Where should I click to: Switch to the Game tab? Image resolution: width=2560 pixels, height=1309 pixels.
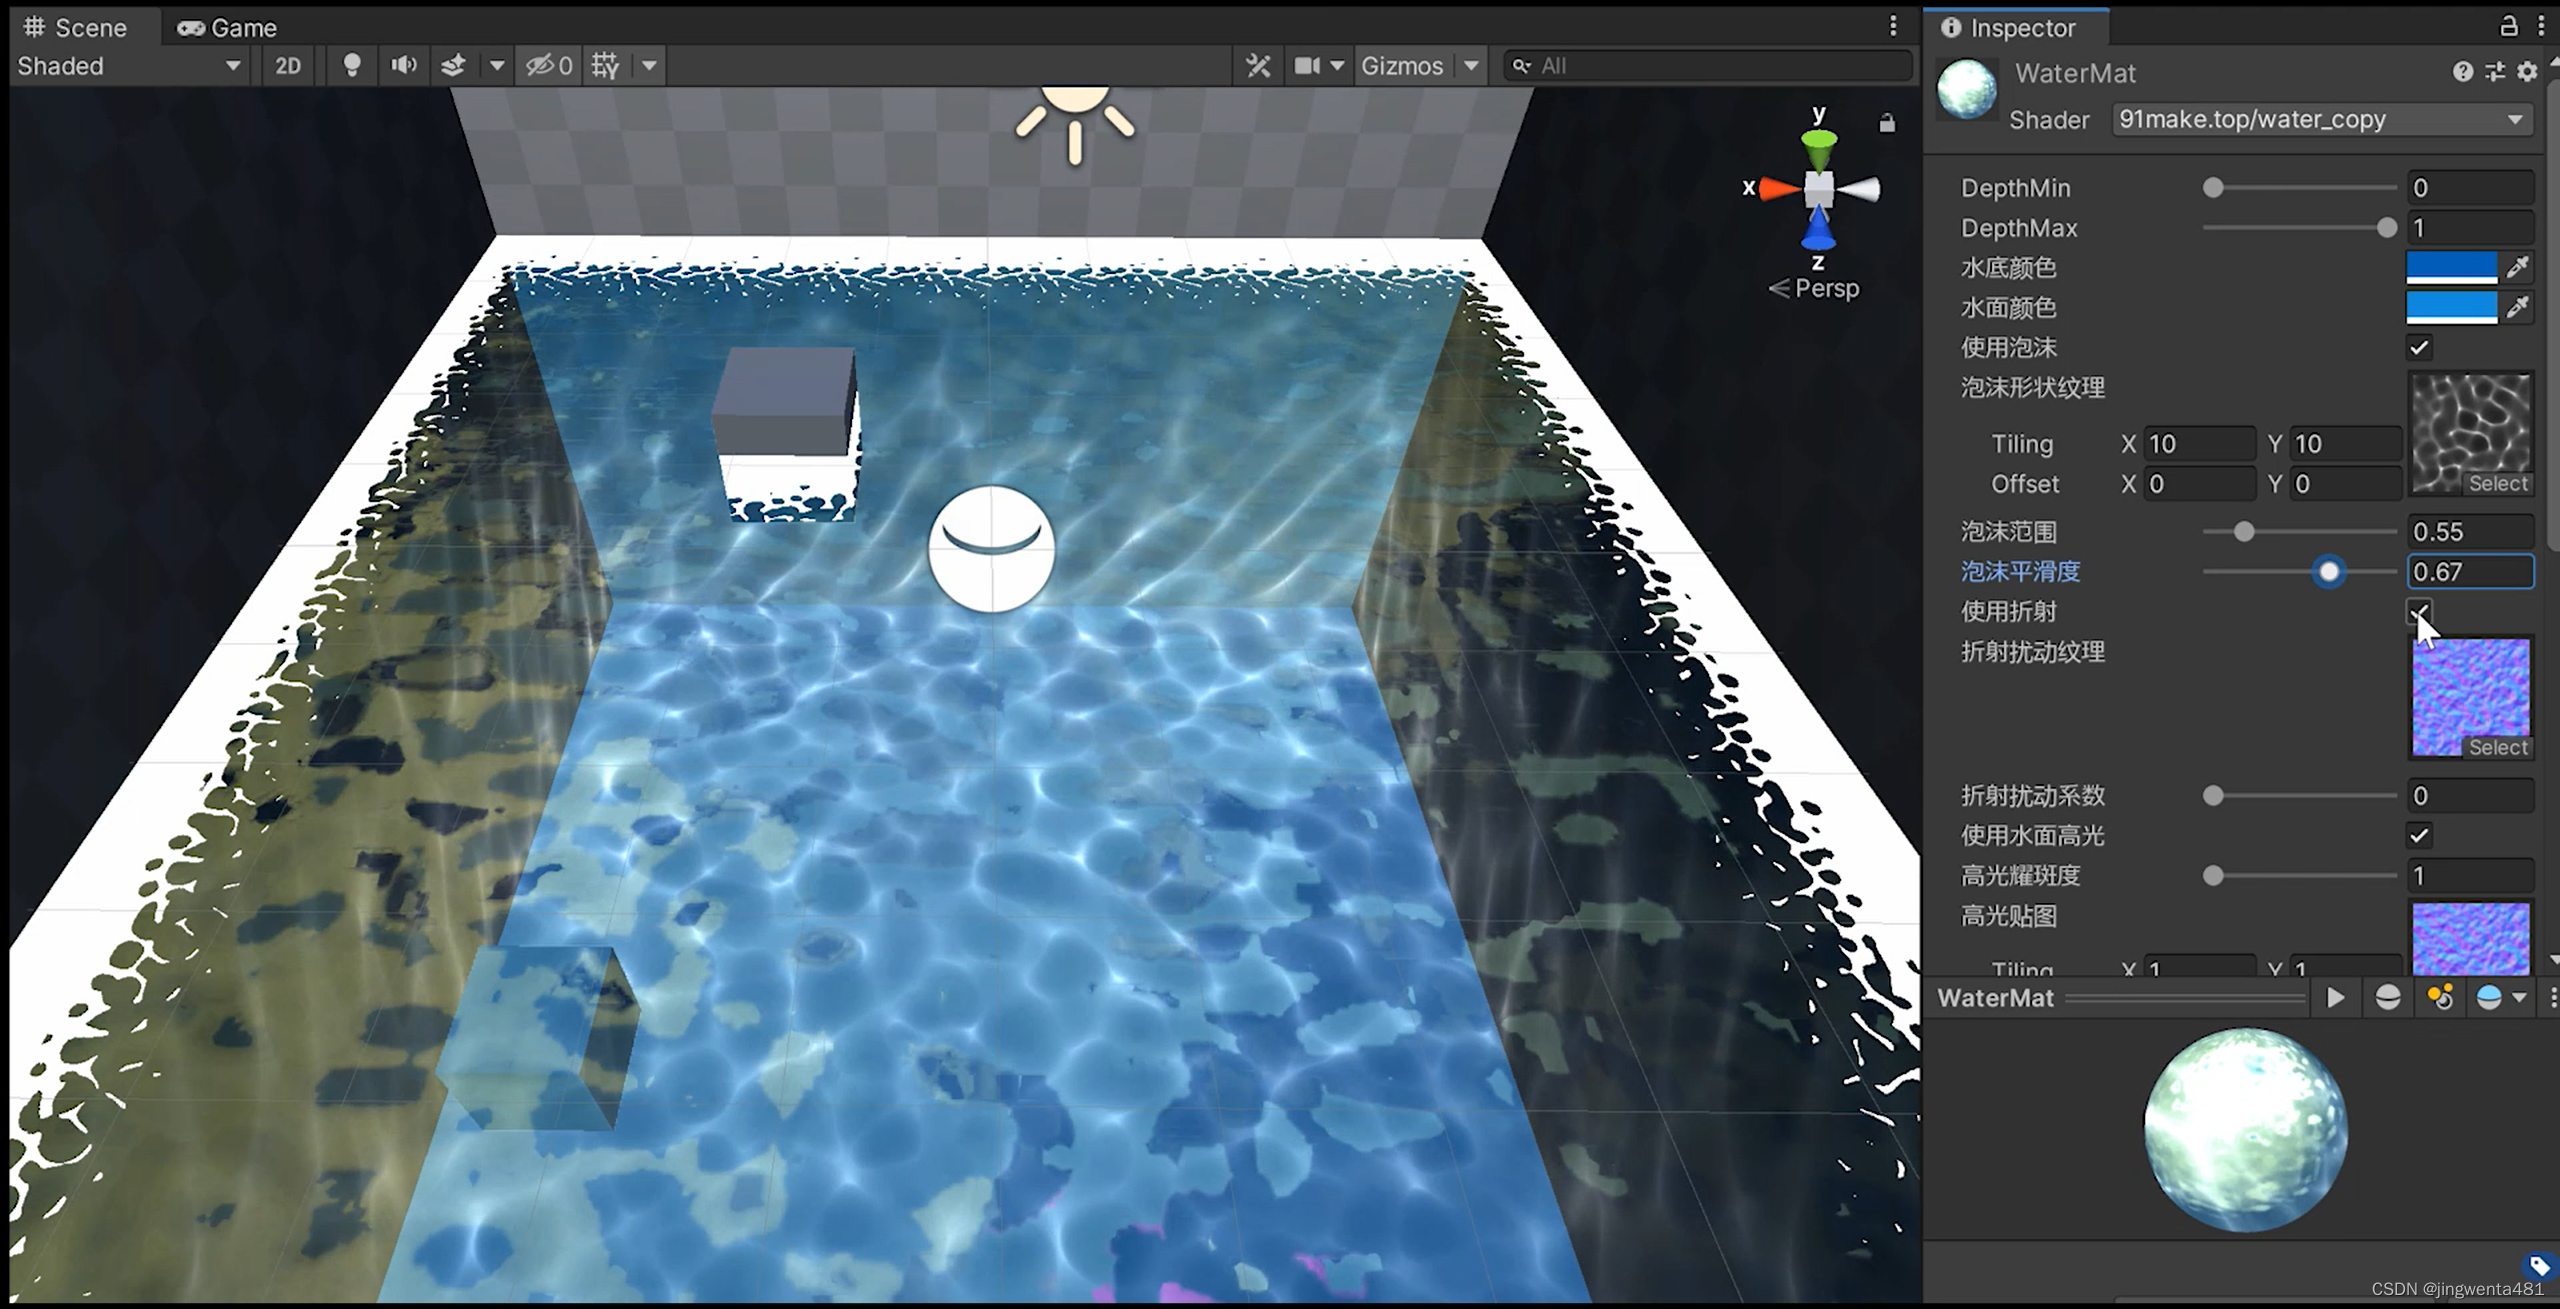pyautogui.click(x=228, y=27)
